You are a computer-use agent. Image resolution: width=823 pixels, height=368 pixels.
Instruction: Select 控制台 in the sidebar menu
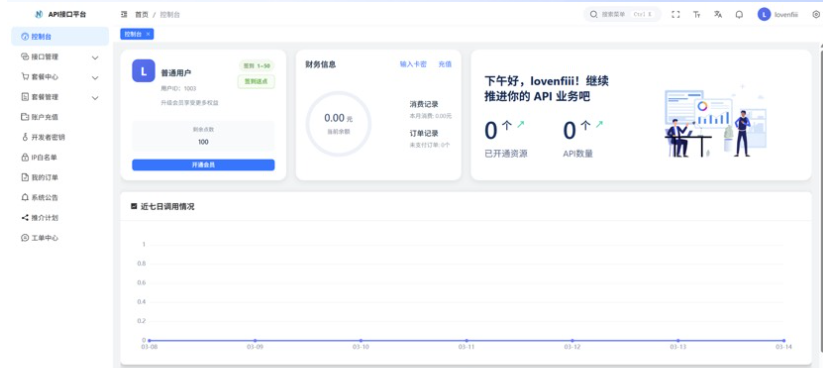pos(60,37)
